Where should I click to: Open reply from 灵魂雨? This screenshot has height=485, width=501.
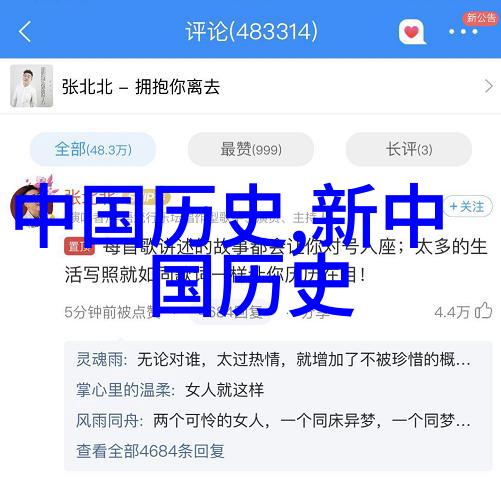tap(273, 359)
